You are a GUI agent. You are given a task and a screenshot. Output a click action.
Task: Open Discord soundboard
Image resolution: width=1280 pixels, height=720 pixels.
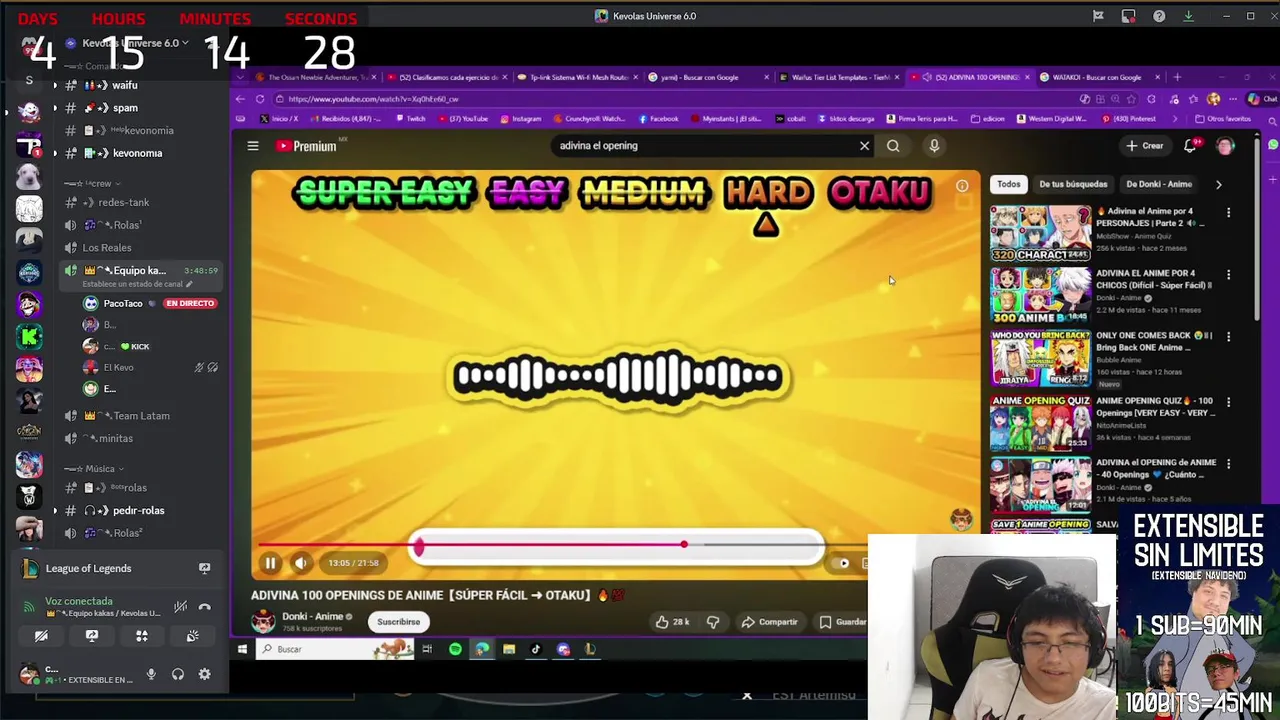click(192, 636)
